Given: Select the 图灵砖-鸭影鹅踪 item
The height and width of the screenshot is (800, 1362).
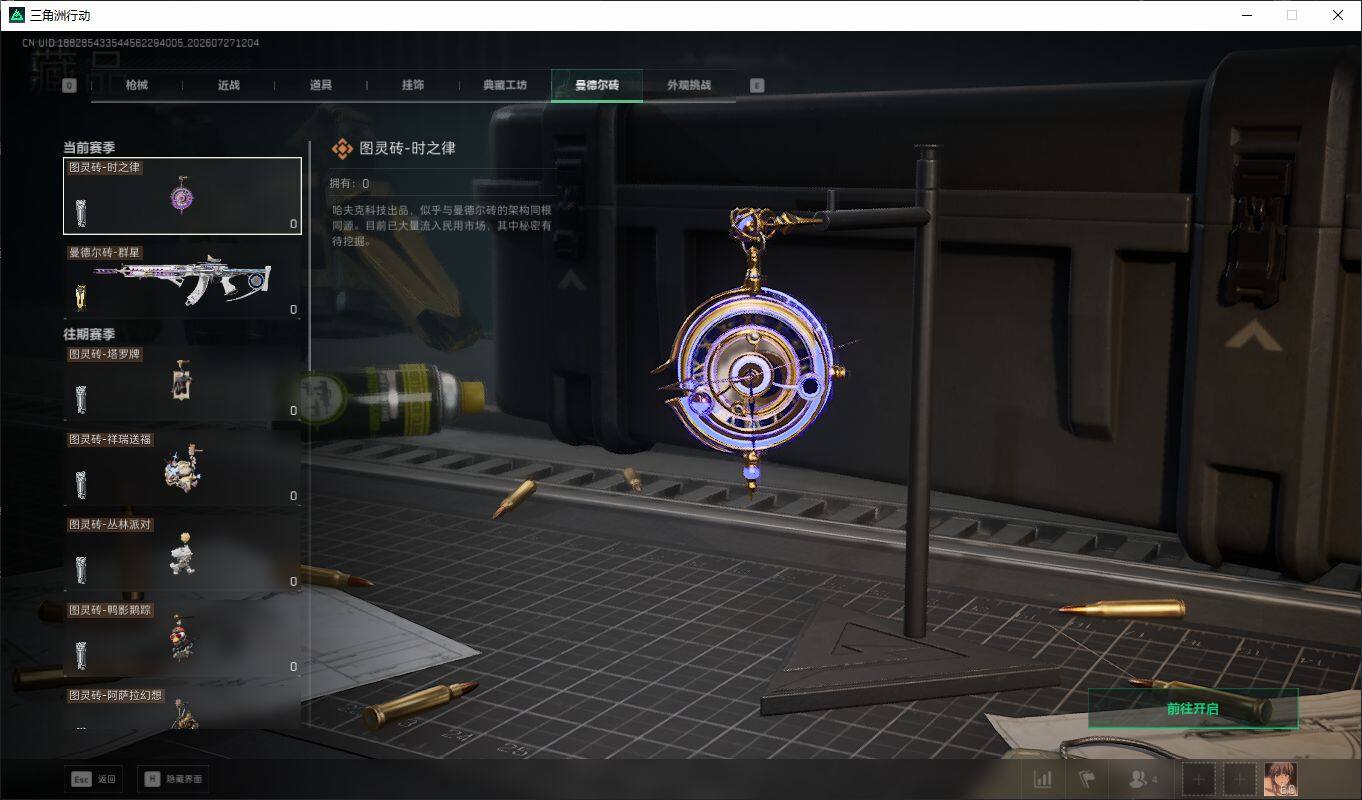Looking at the screenshot, I should (182, 638).
